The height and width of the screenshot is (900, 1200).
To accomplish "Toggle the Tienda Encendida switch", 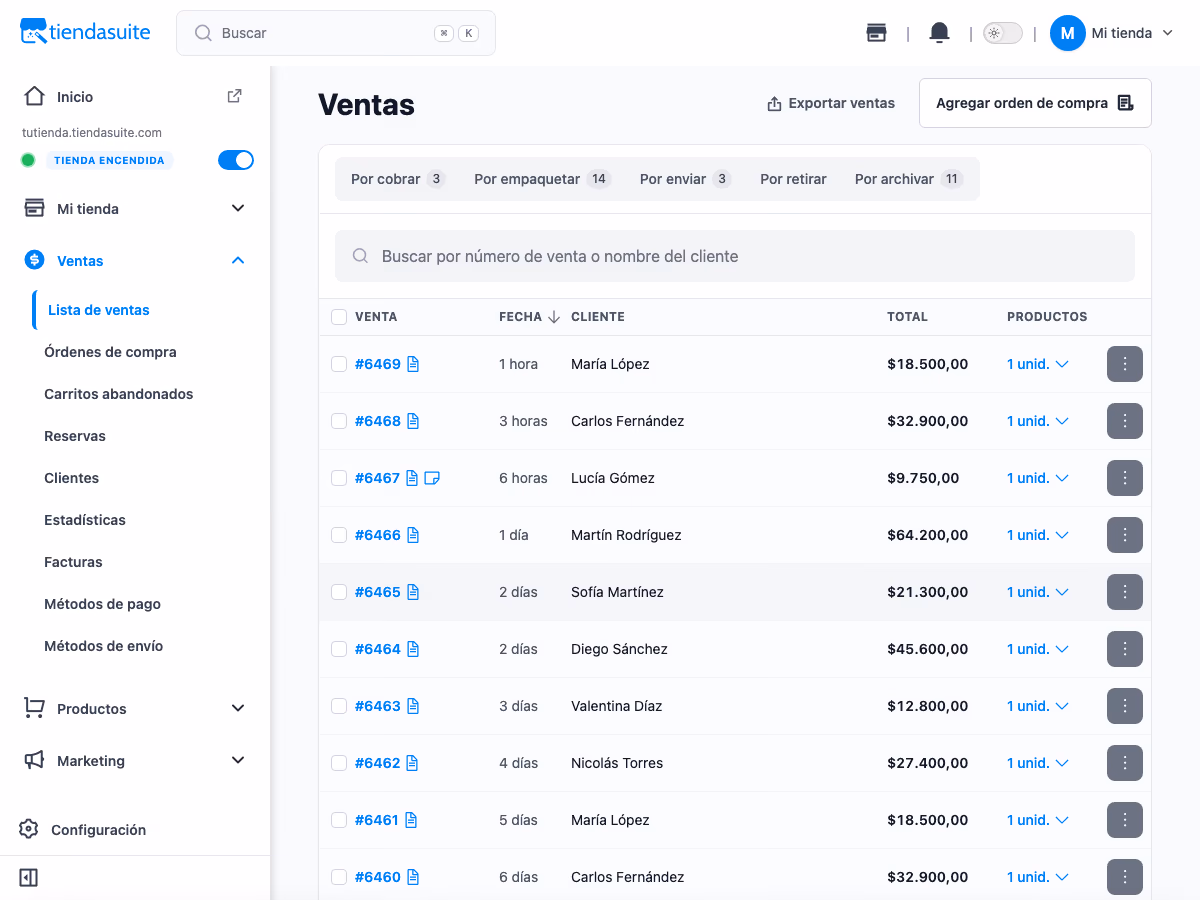I will pyautogui.click(x=236, y=160).
